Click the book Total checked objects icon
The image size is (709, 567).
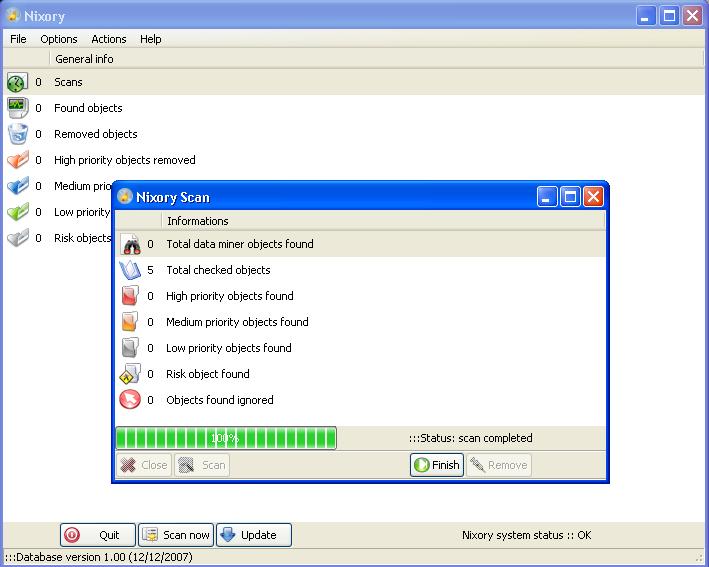pos(130,270)
